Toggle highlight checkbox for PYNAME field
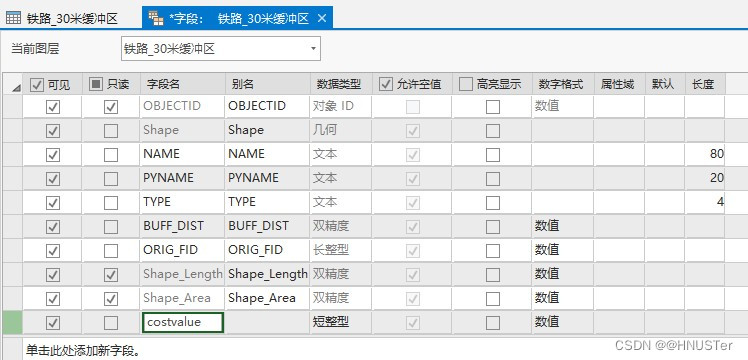The height and width of the screenshot is (360, 748). click(493, 178)
